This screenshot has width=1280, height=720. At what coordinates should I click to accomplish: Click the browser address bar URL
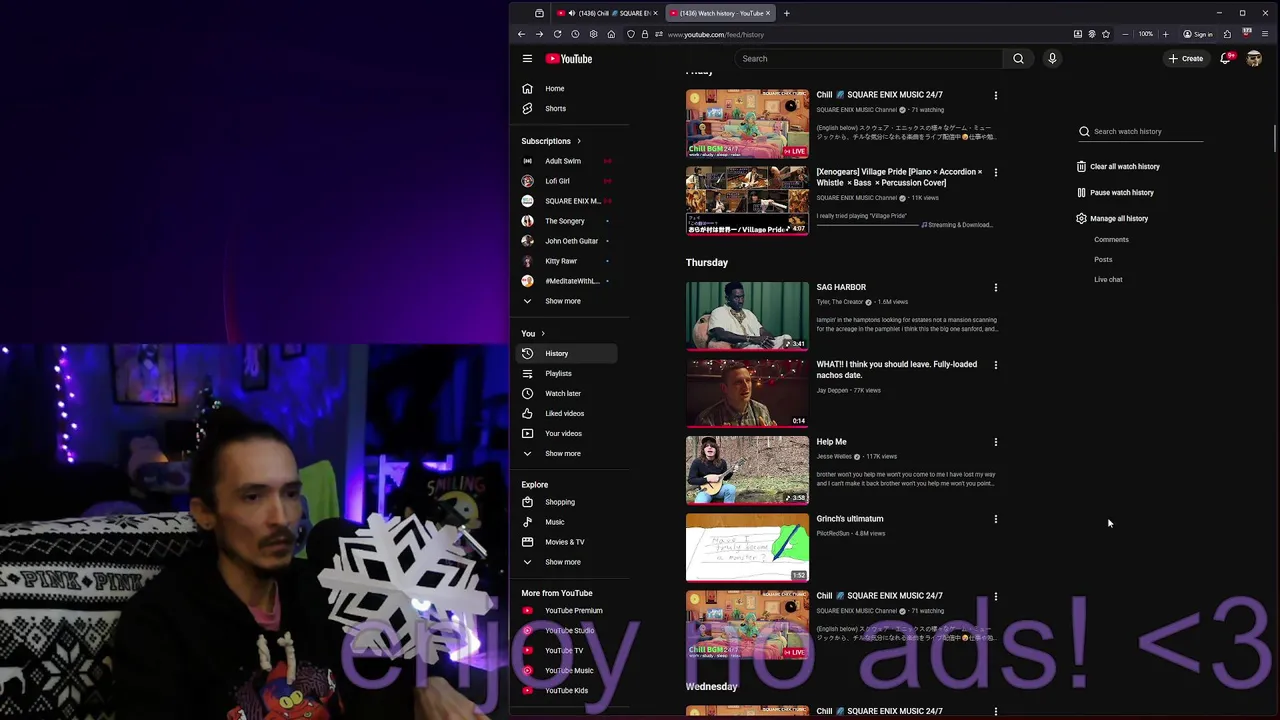point(716,34)
